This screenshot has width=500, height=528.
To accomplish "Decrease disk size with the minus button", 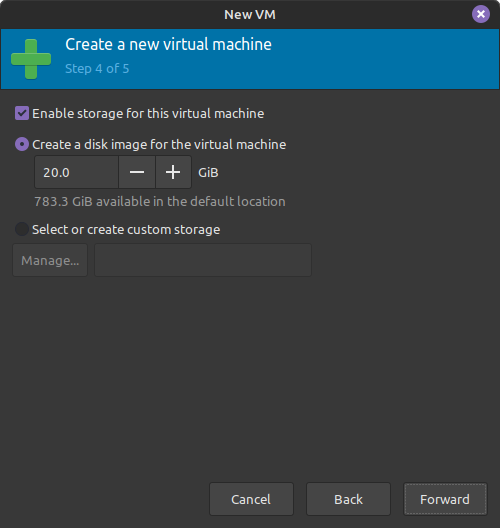I will pyautogui.click(x=137, y=172).
